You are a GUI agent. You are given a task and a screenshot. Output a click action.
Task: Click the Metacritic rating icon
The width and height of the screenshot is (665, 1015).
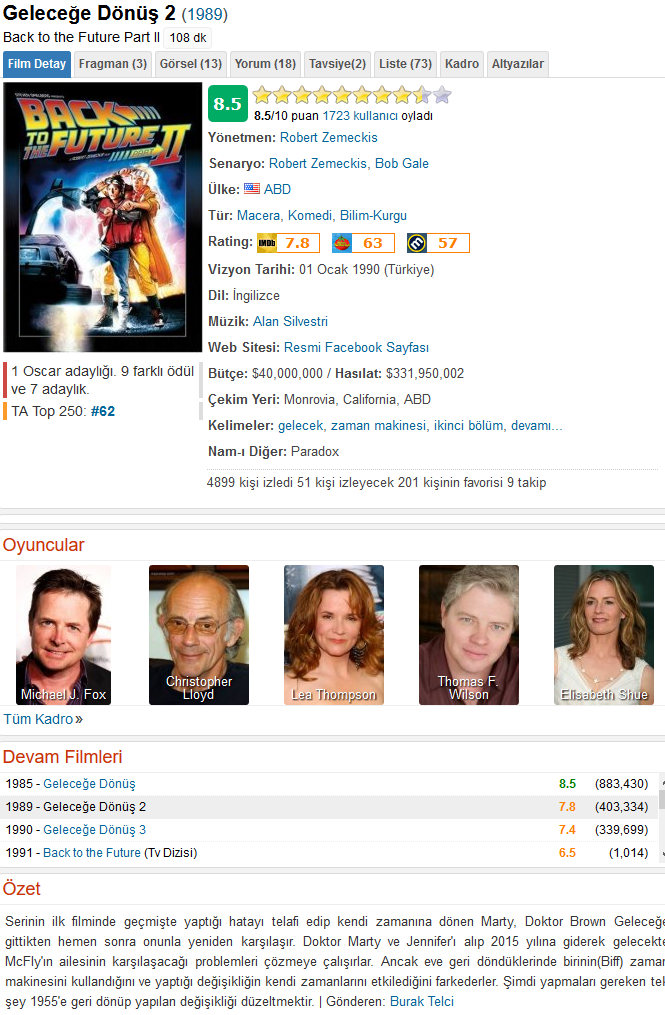[417, 243]
